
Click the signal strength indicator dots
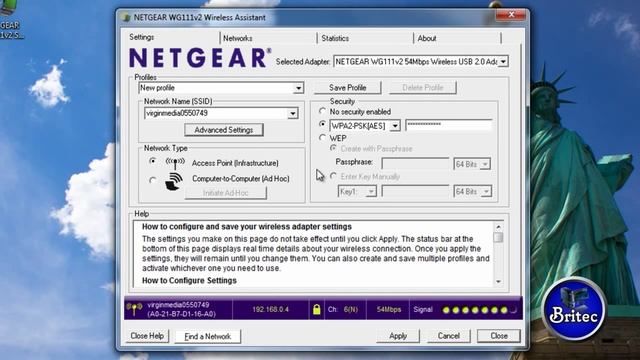[x=480, y=310]
